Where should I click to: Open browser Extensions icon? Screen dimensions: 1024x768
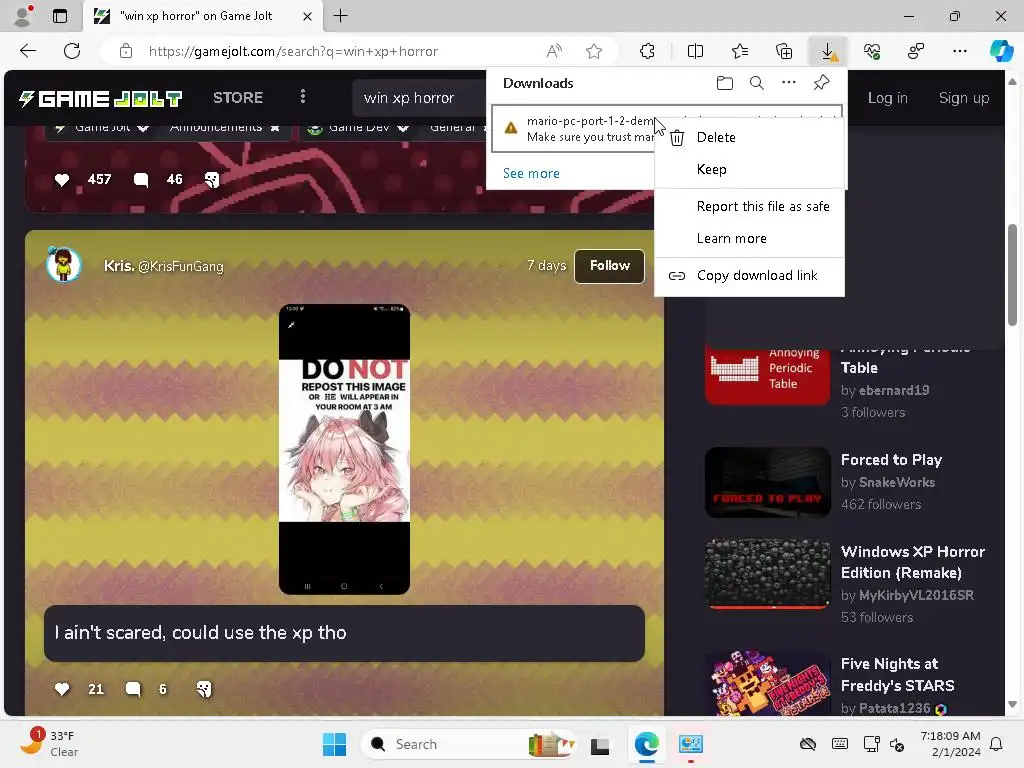(x=647, y=51)
